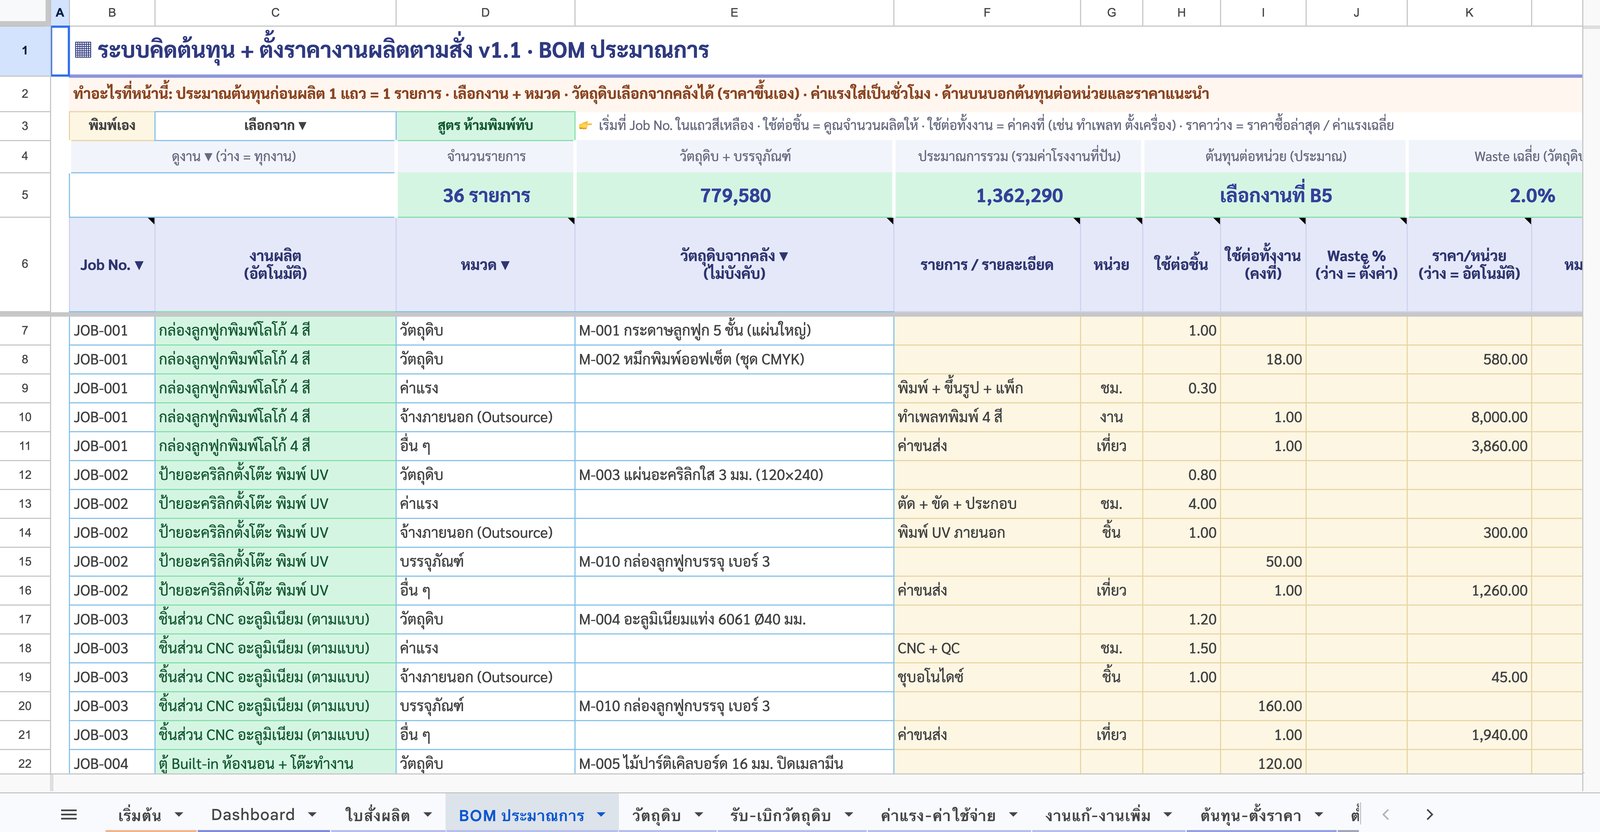
Task: Click the วัตถุดิบจากคลัง column header
Action: pos(734,265)
